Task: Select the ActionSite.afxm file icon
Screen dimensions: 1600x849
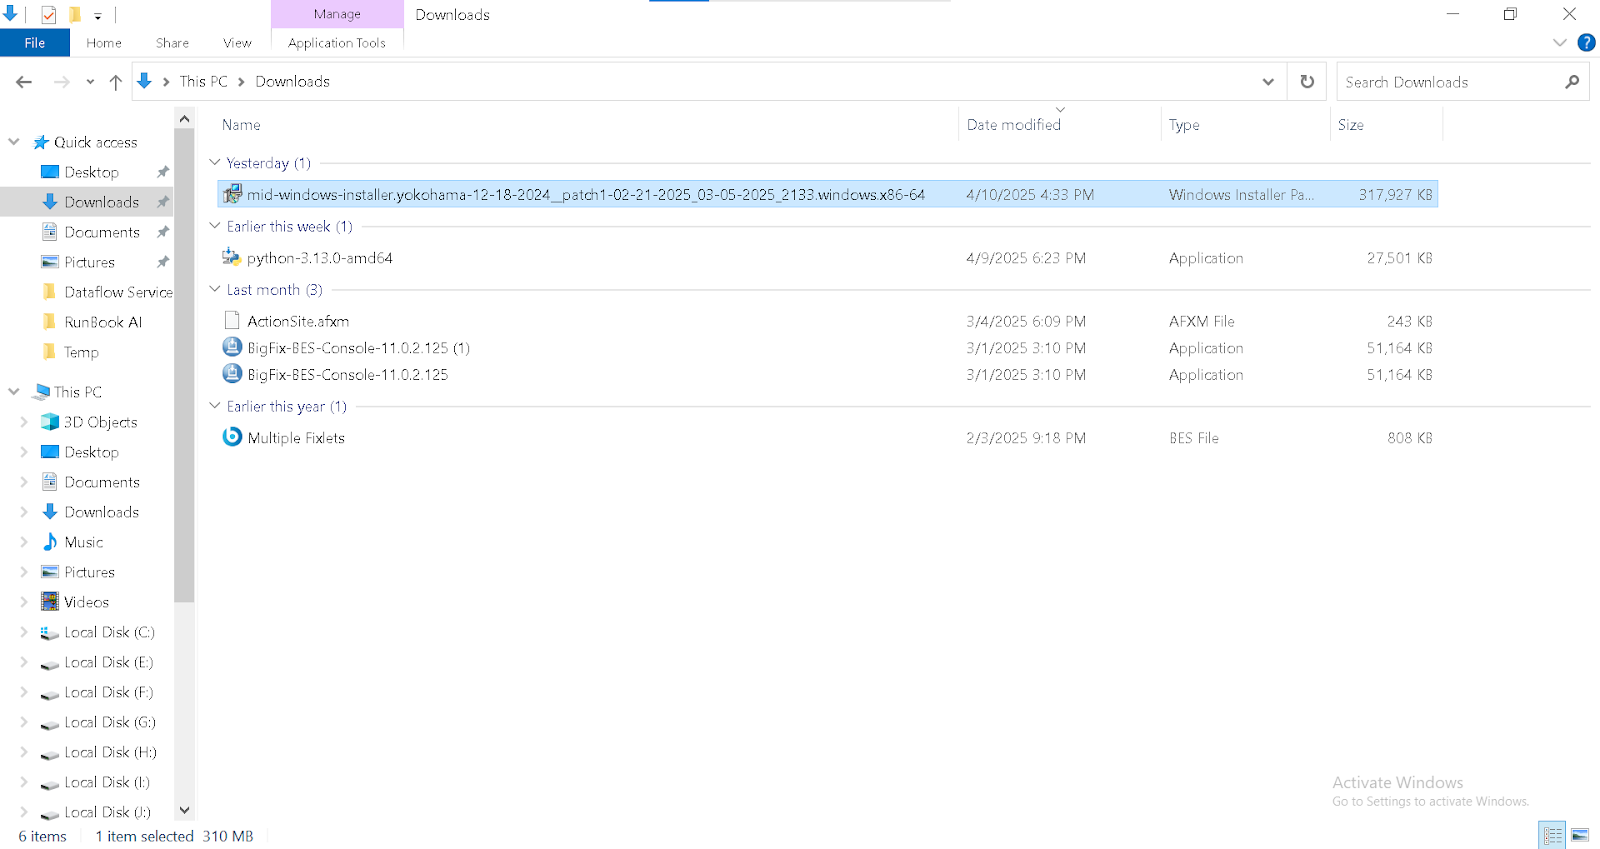Action: coord(232,321)
